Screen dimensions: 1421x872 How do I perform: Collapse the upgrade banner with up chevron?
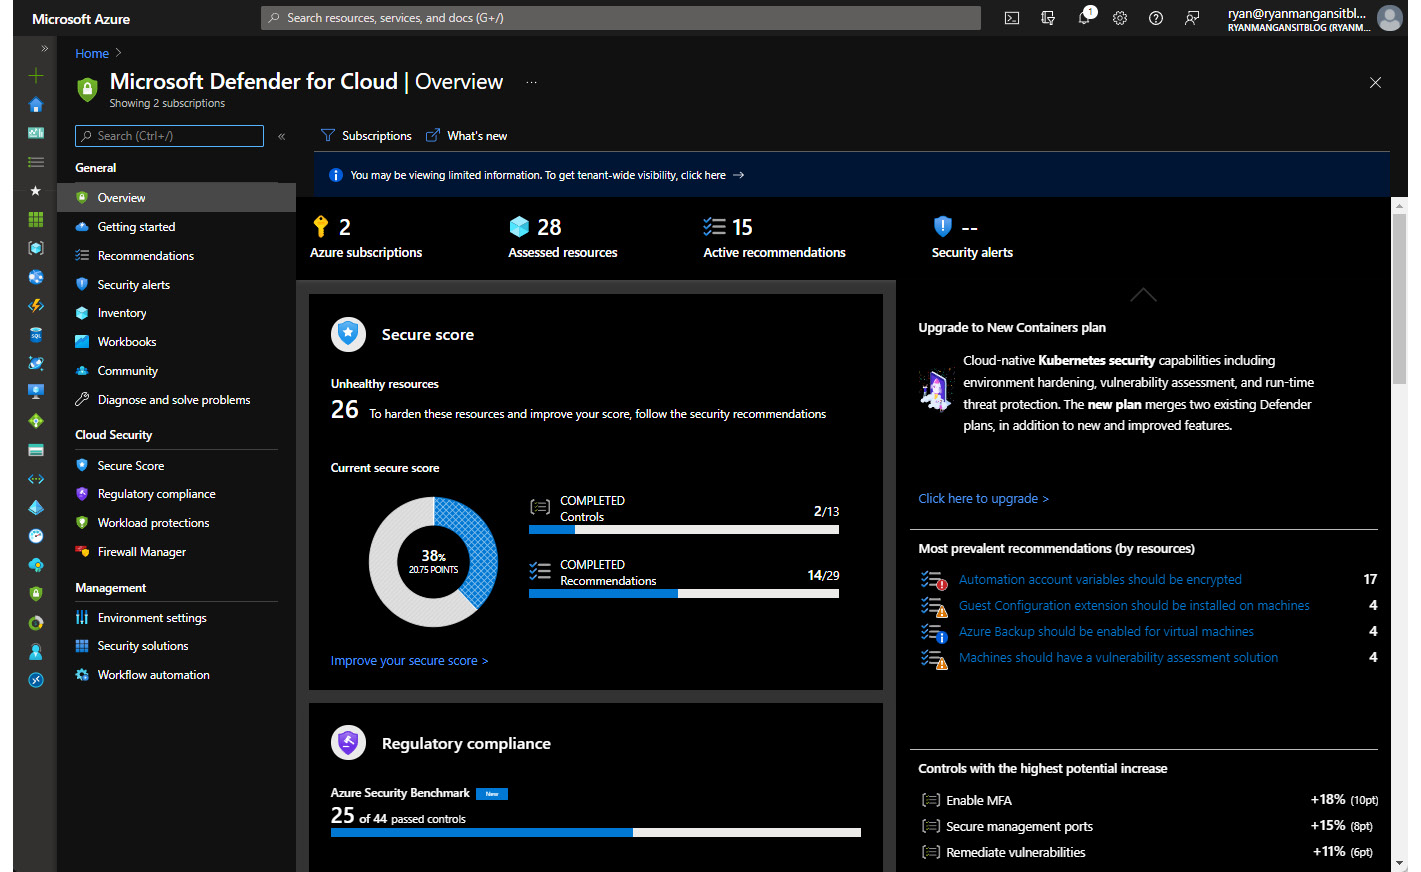1143,295
